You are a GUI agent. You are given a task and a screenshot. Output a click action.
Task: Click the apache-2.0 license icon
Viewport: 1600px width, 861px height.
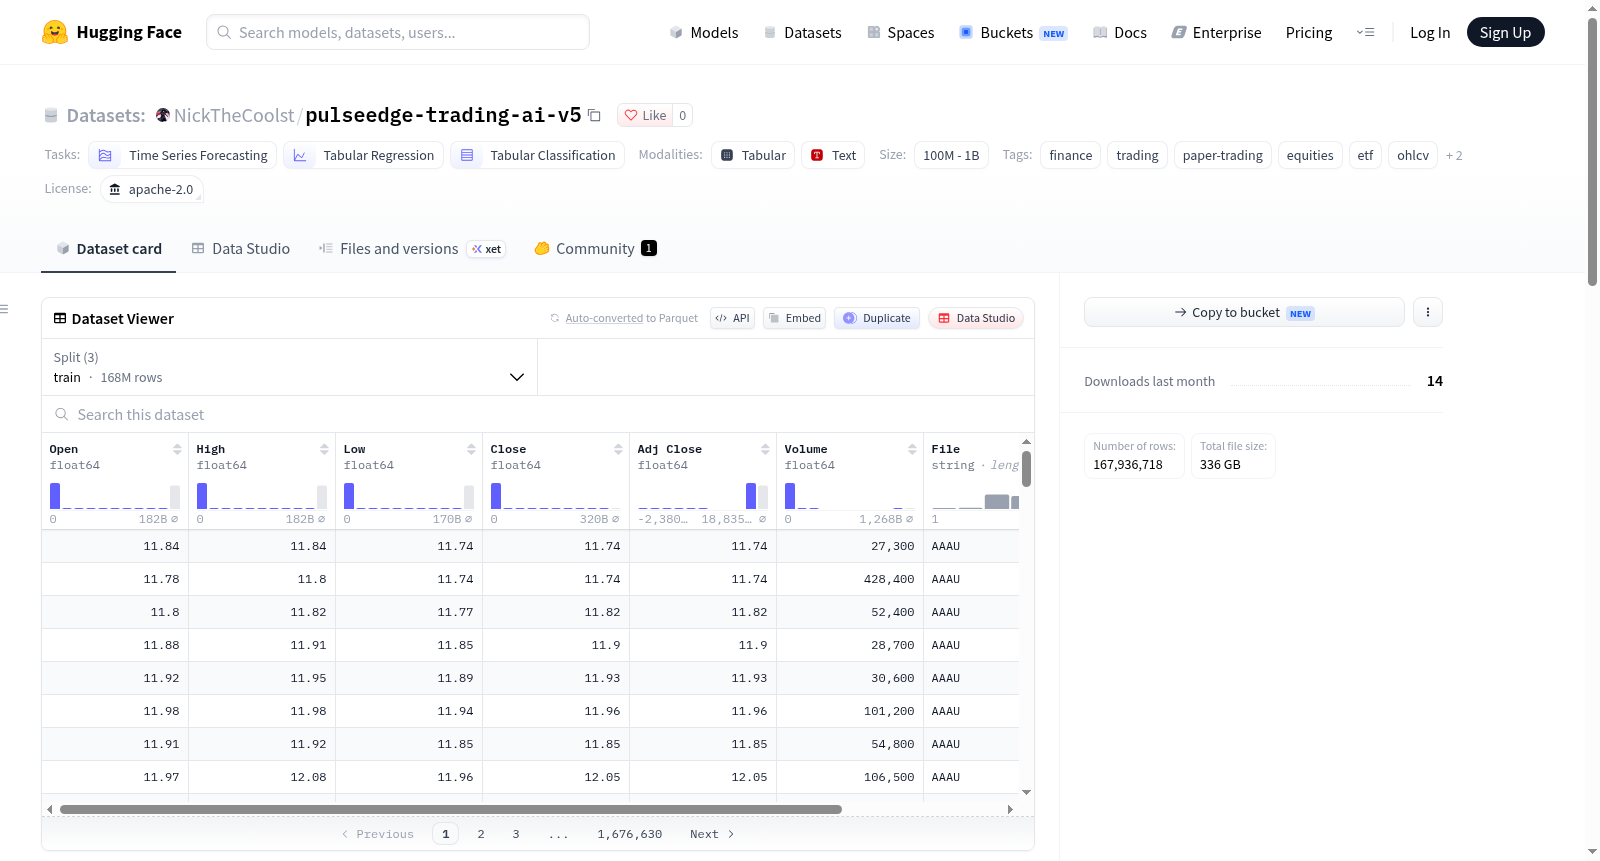[115, 189]
